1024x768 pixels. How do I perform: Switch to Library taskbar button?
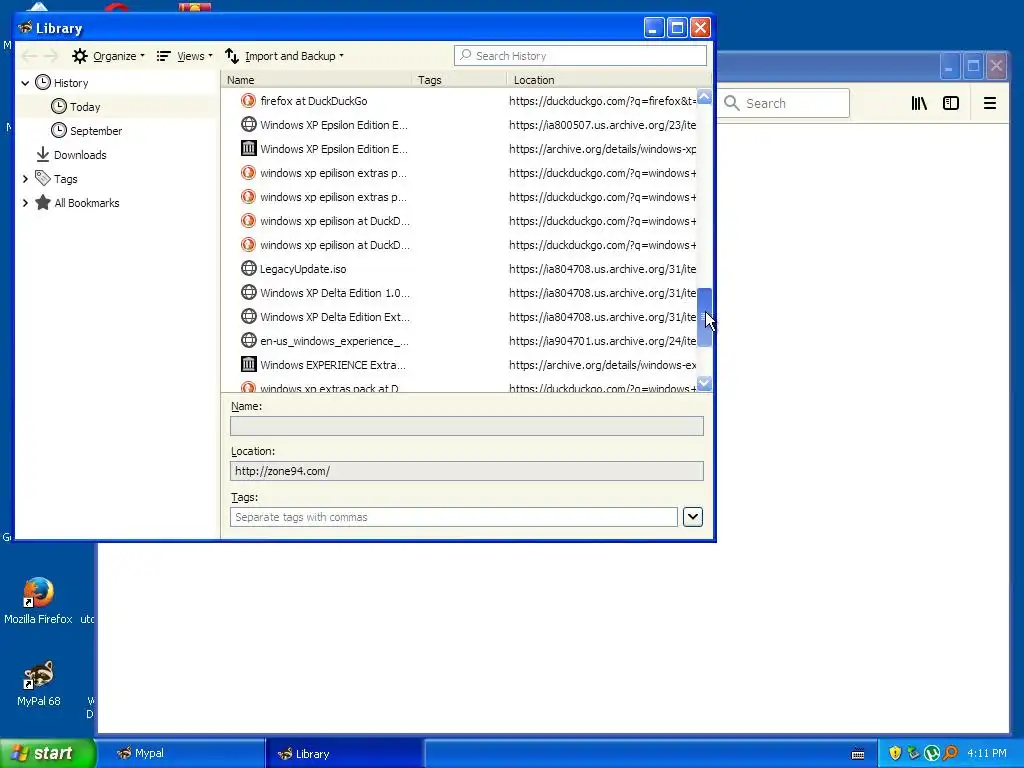345,753
